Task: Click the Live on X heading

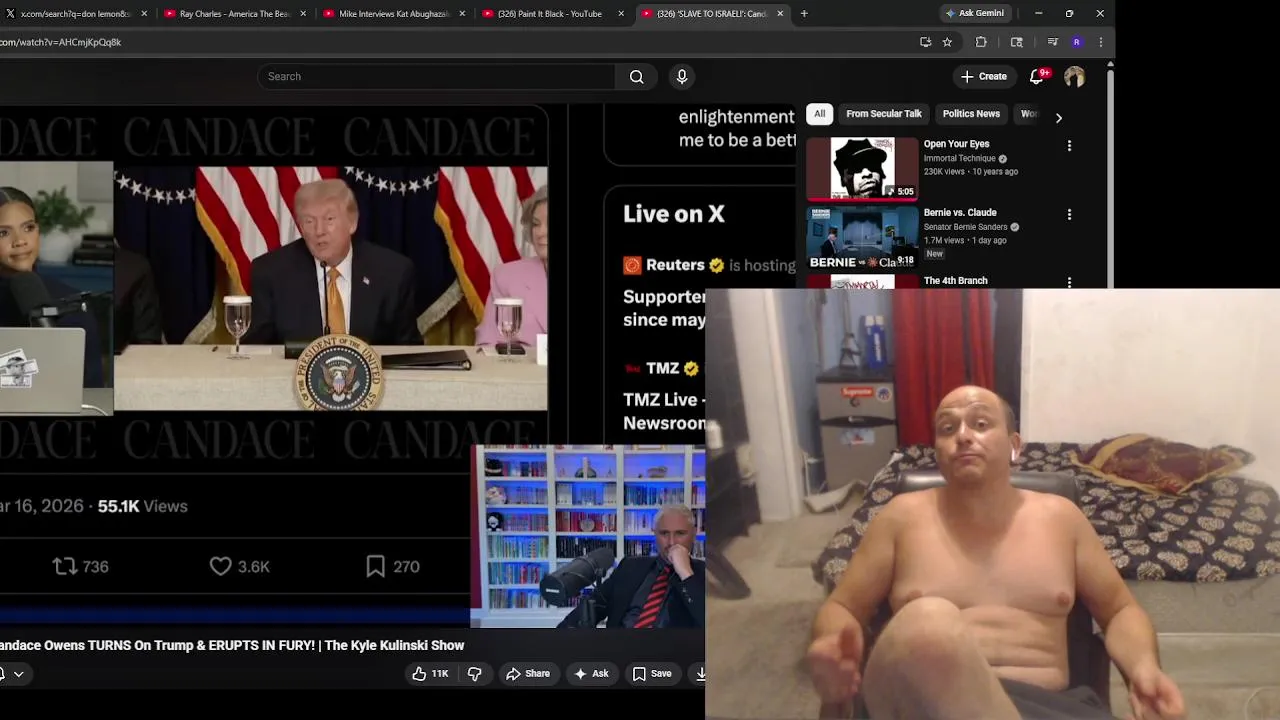Action: [x=674, y=213]
